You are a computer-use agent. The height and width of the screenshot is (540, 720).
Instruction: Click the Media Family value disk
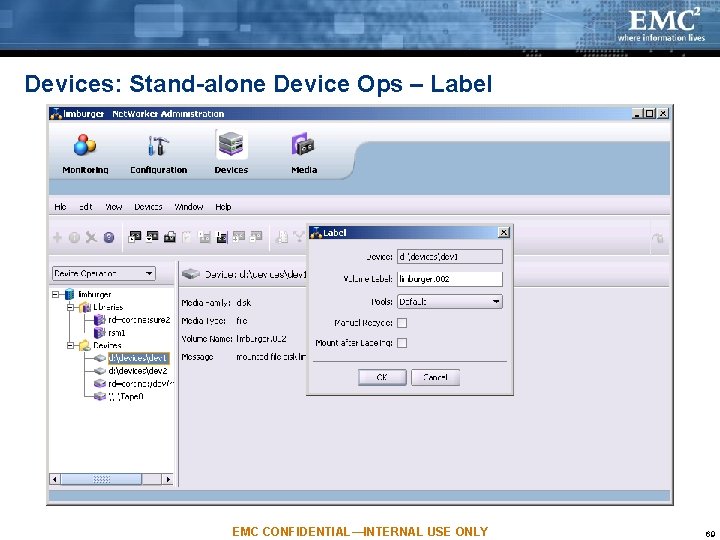click(244, 303)
